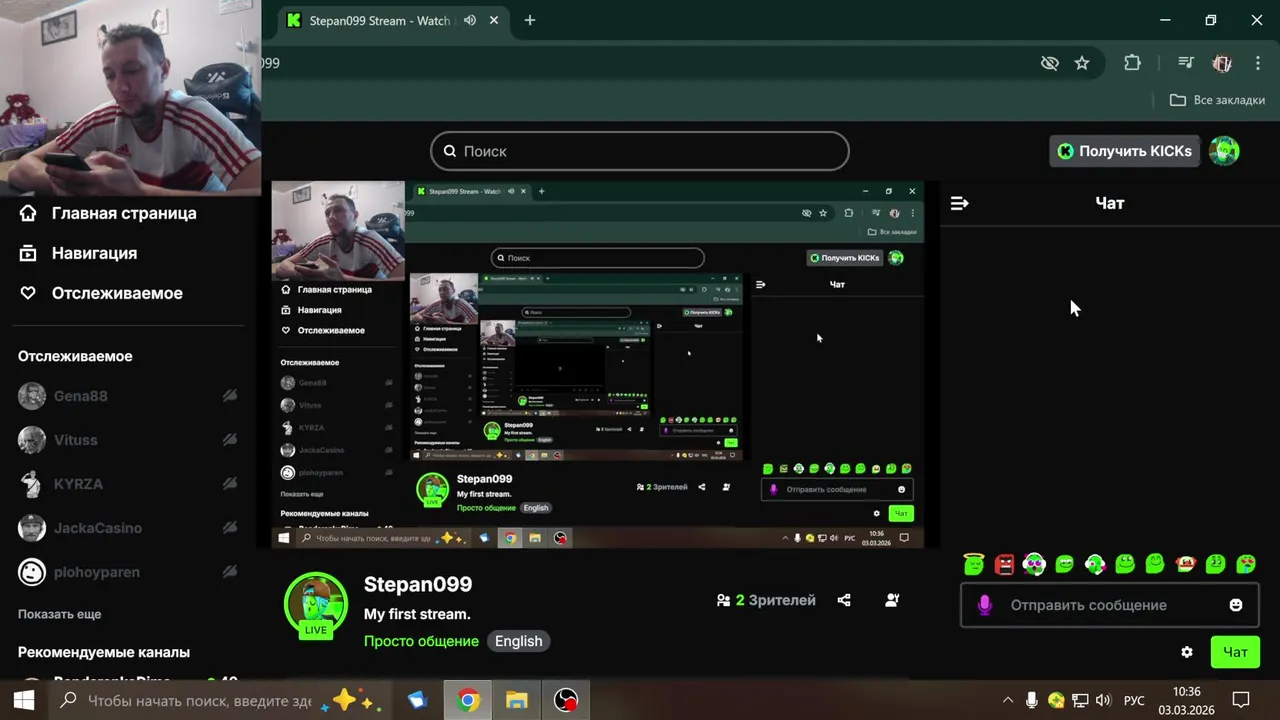This screenshot has height=720, width=1280.
Task: Open the Windows Start menu
Action: click(24, 700)
